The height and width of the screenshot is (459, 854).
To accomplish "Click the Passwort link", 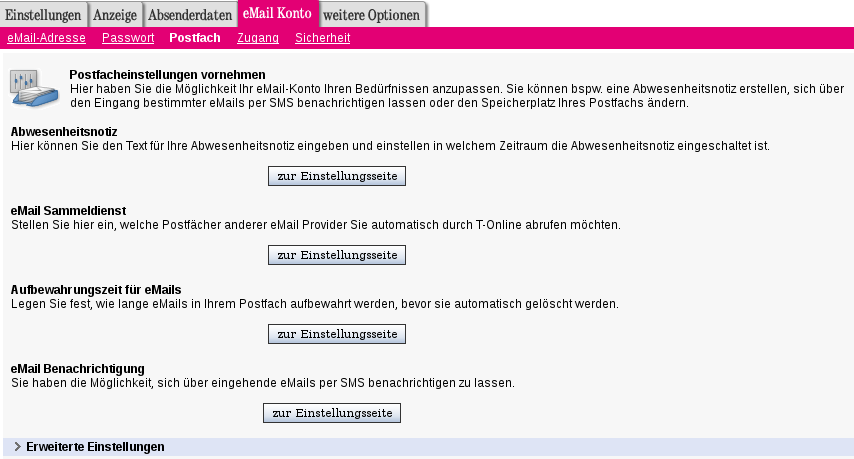I will click(128, 38).
